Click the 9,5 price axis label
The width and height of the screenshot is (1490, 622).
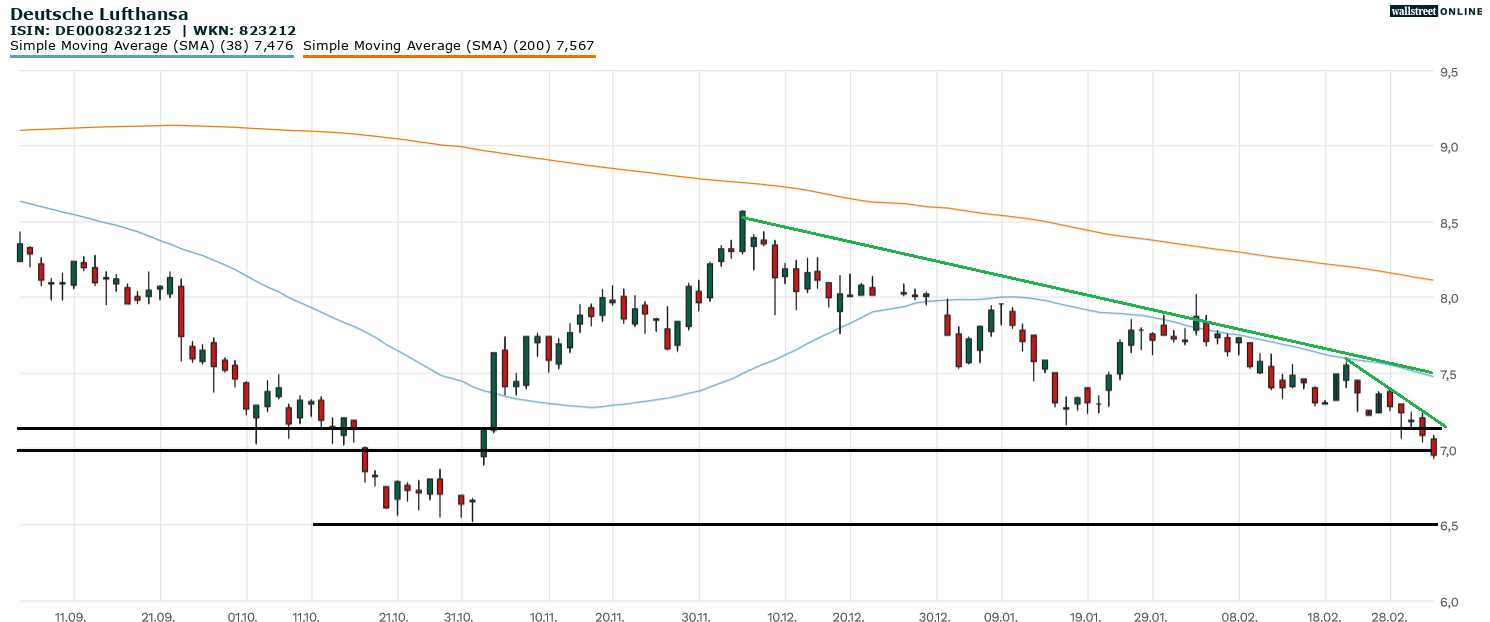(1448, 73)
